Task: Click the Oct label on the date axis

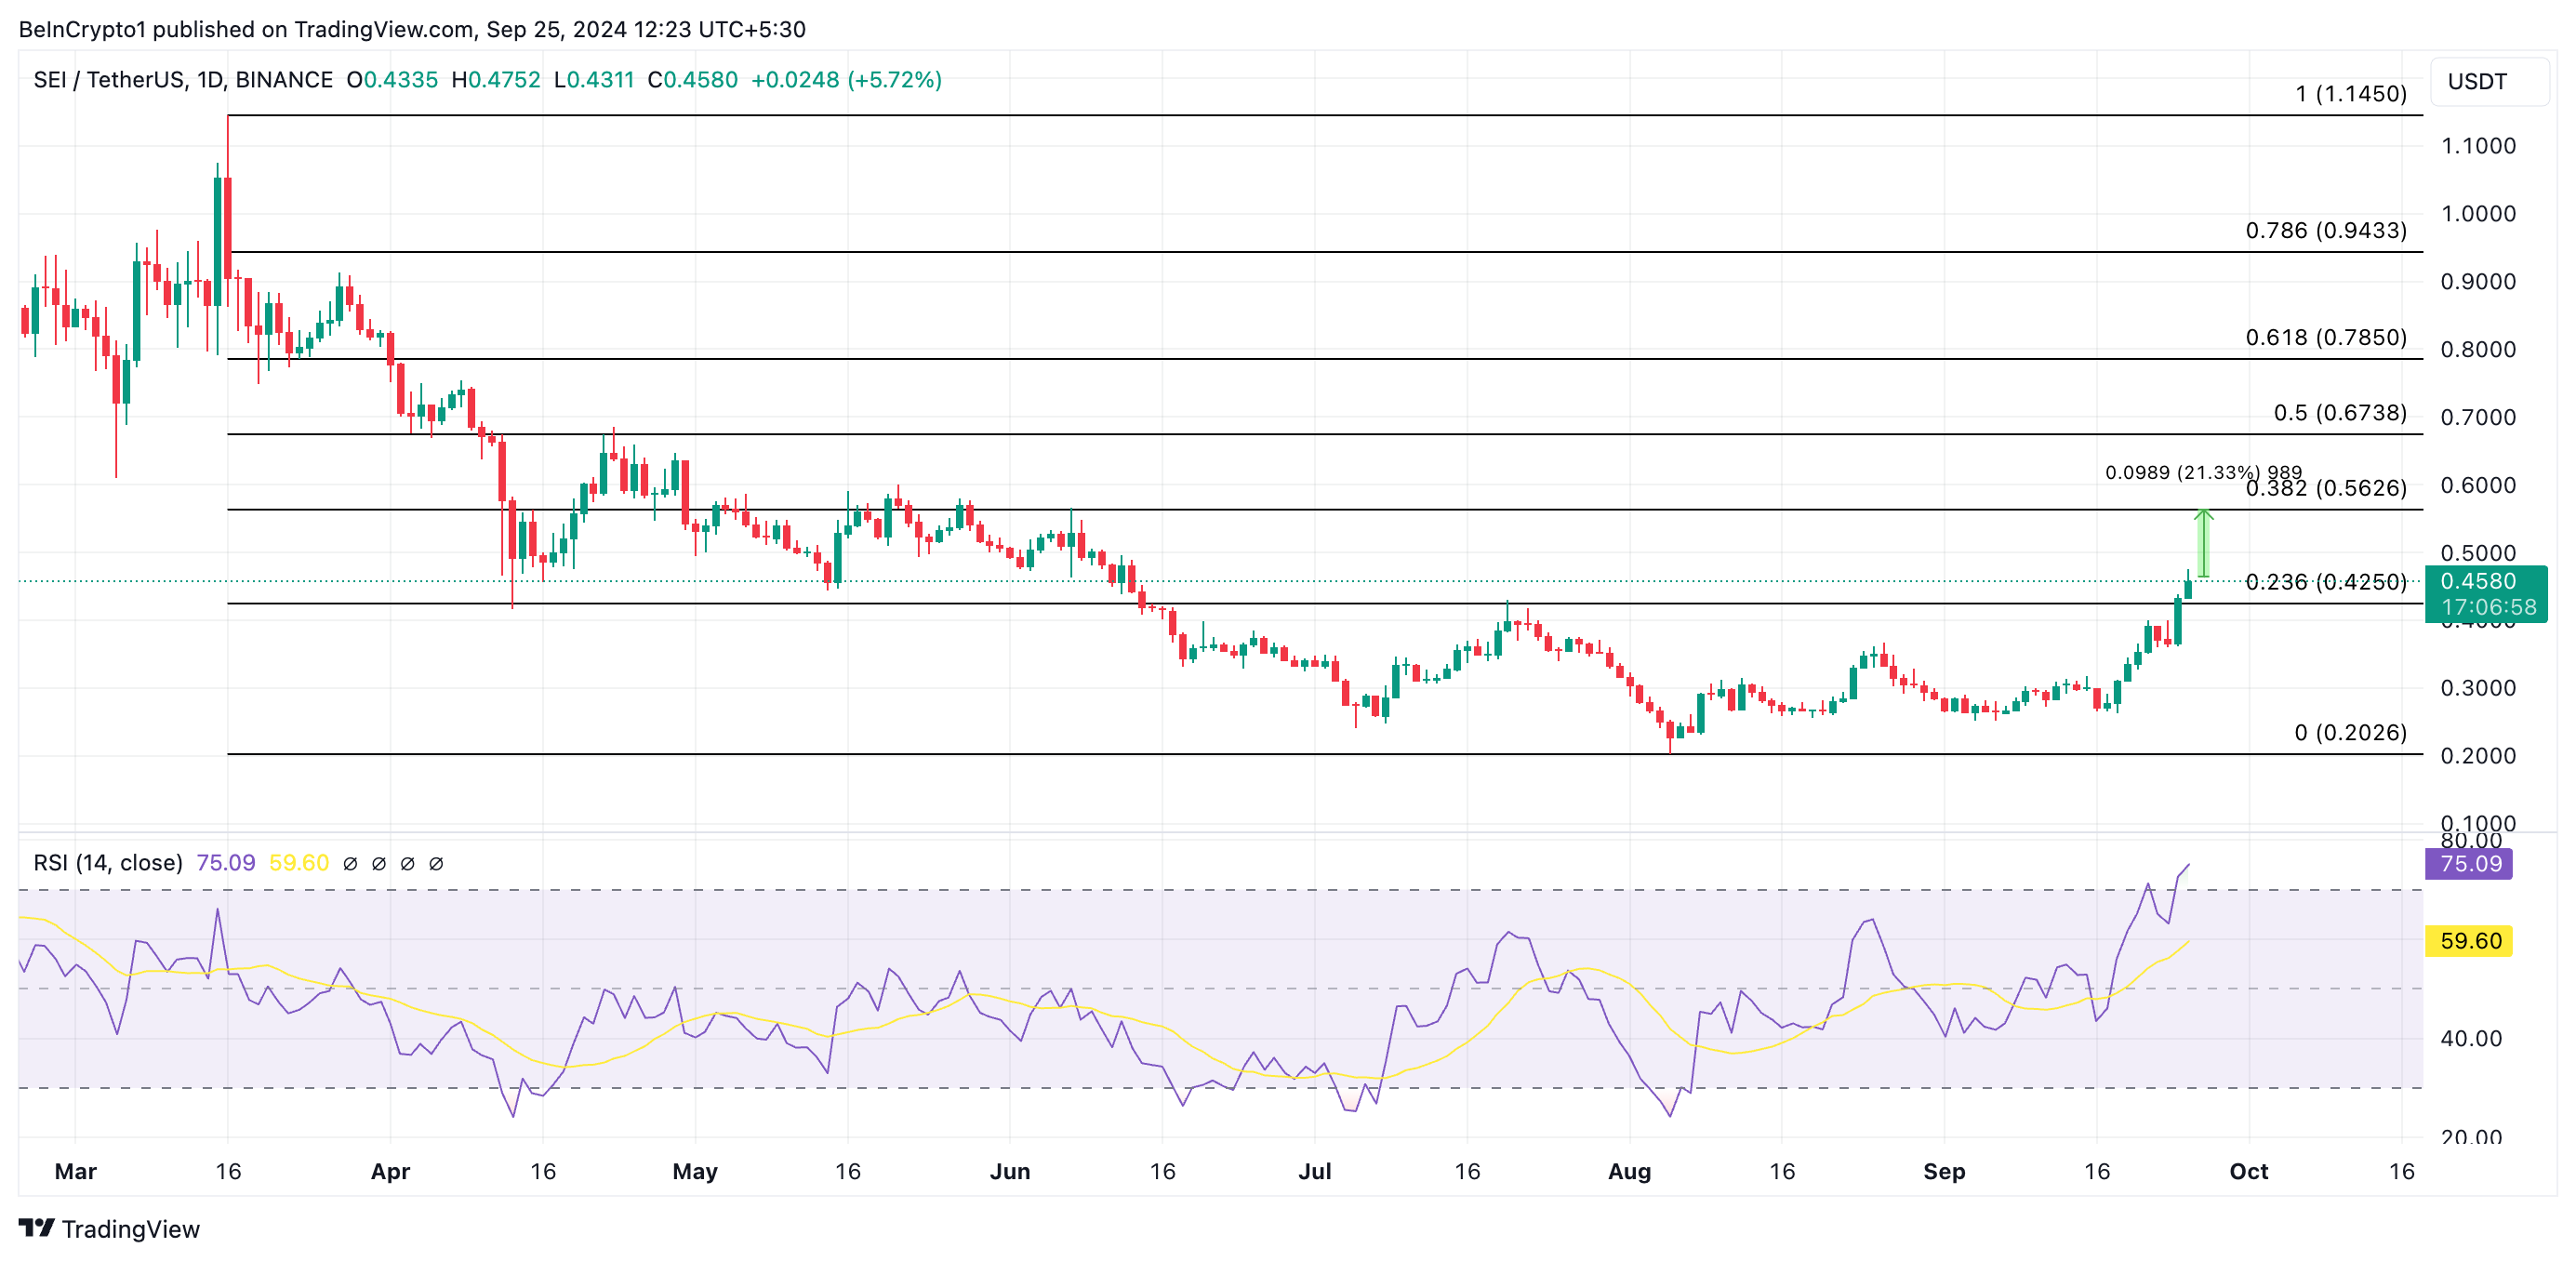Action: point(2248,1171)
